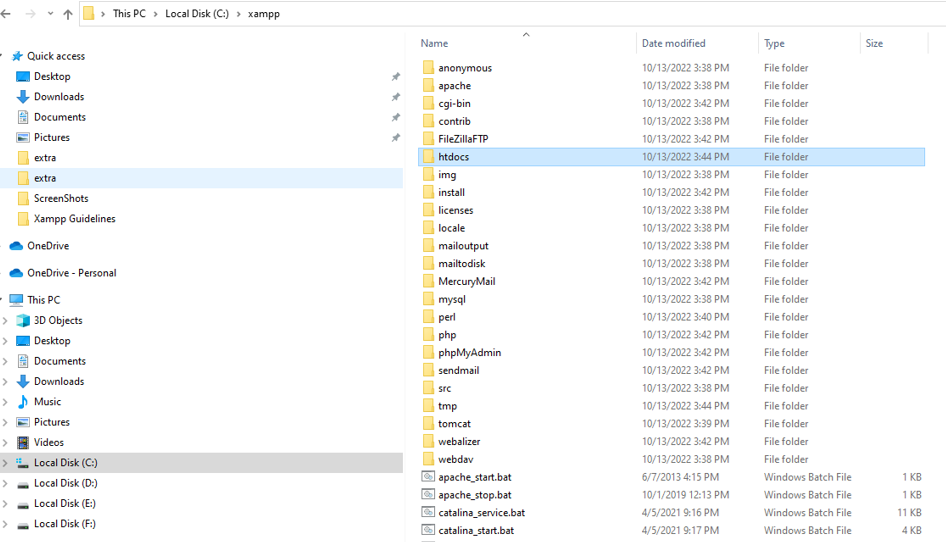The width and height of the screenshot is (946, 542).
Task: Click the pin icon next to Pictures
Action: click(x=396, y=138)
